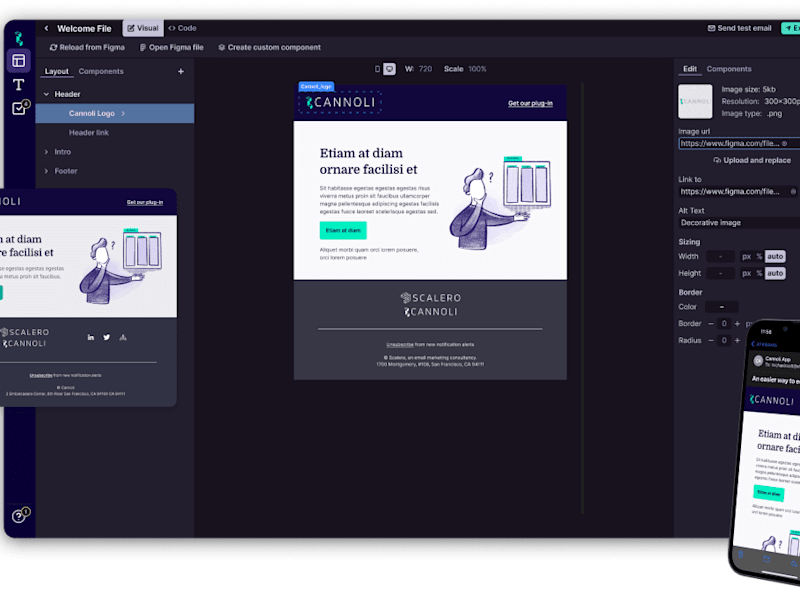Go back using arrow beside Welcome File
Viewport: 800px width, 600px height.
46,29
